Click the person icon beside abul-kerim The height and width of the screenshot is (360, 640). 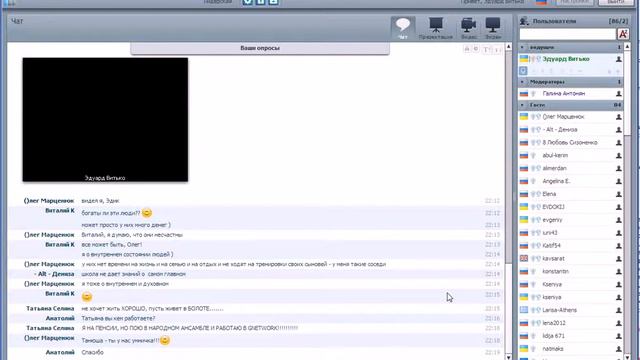[x=619, y=156]
